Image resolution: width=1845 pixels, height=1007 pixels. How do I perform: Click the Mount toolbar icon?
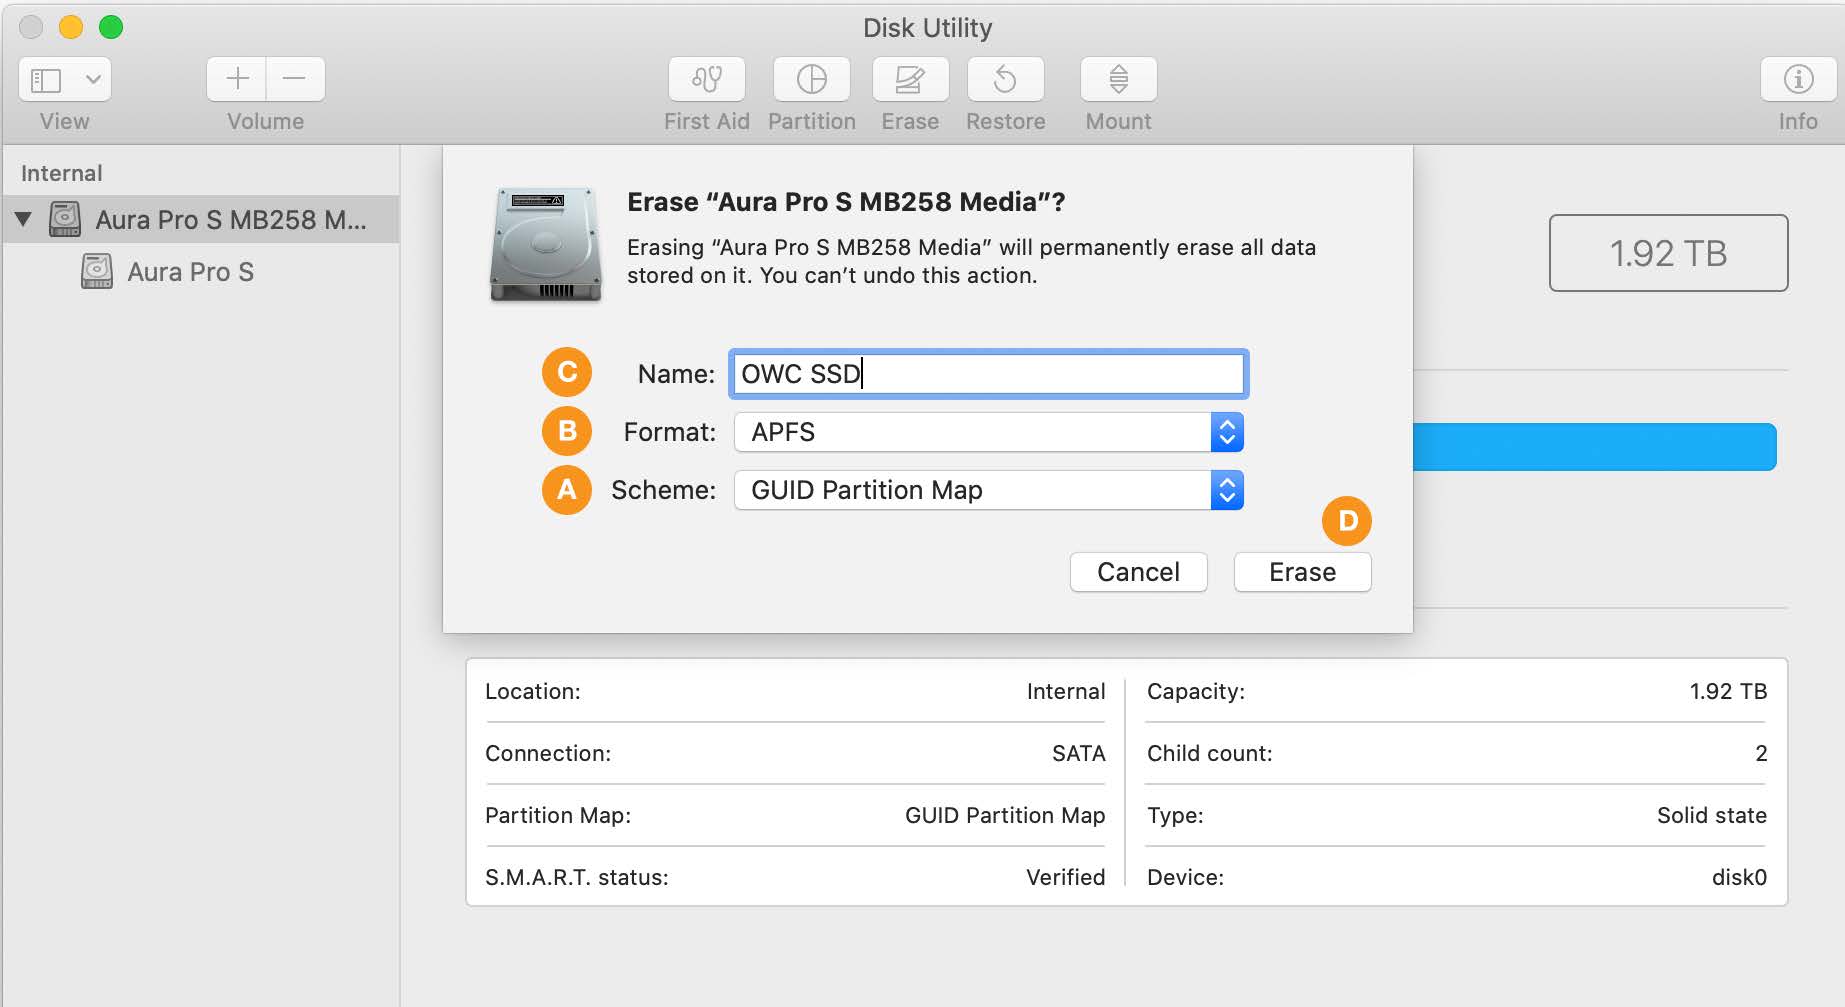(1117, 80)
